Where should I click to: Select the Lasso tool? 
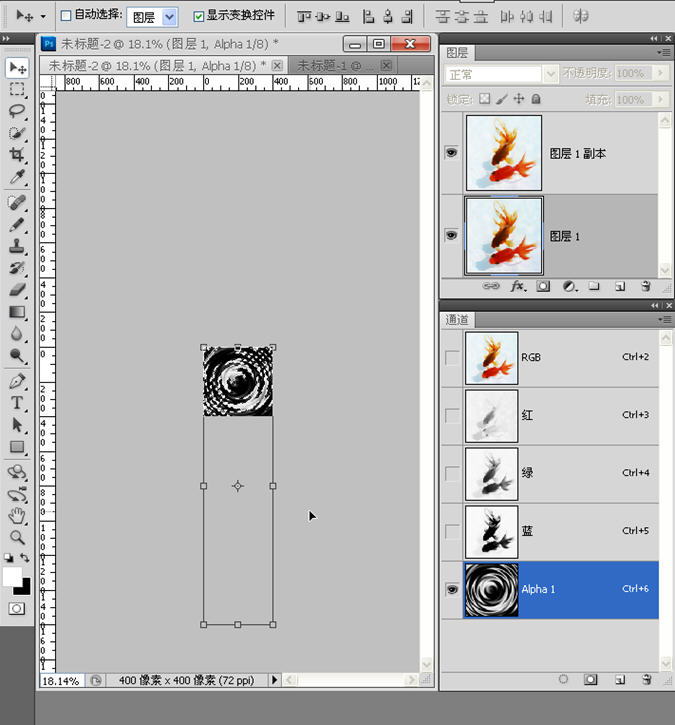(17, 111)
